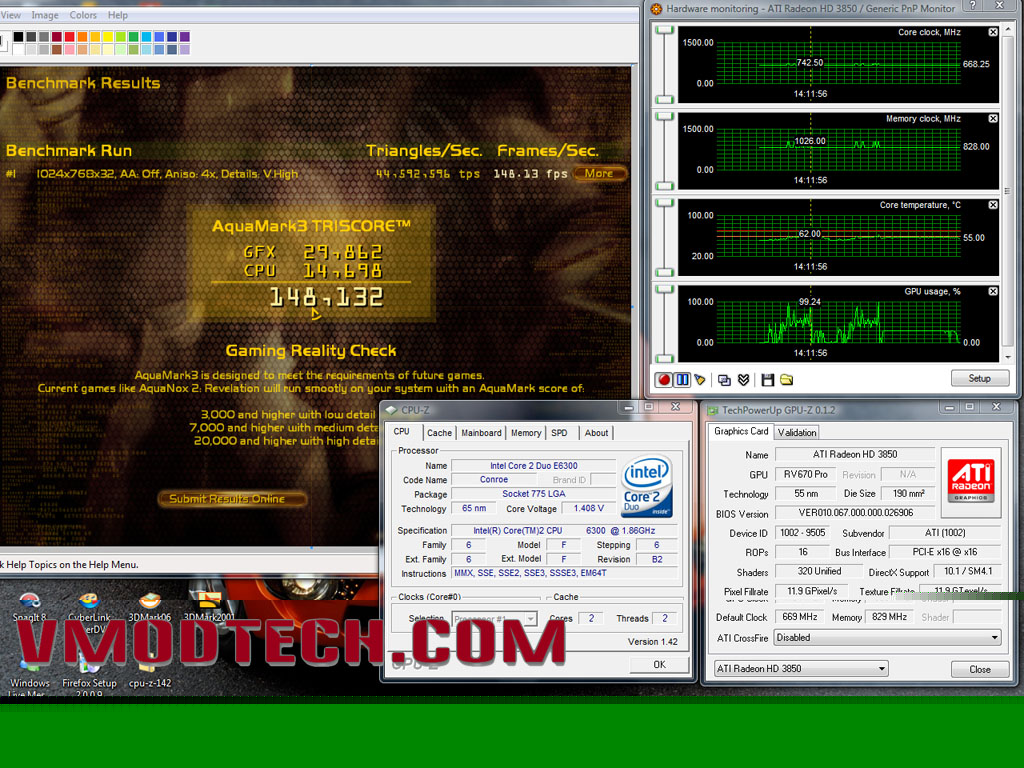
Task: Click the yellow folder open icon in monitoring toolbar
Action: [786, 380]
